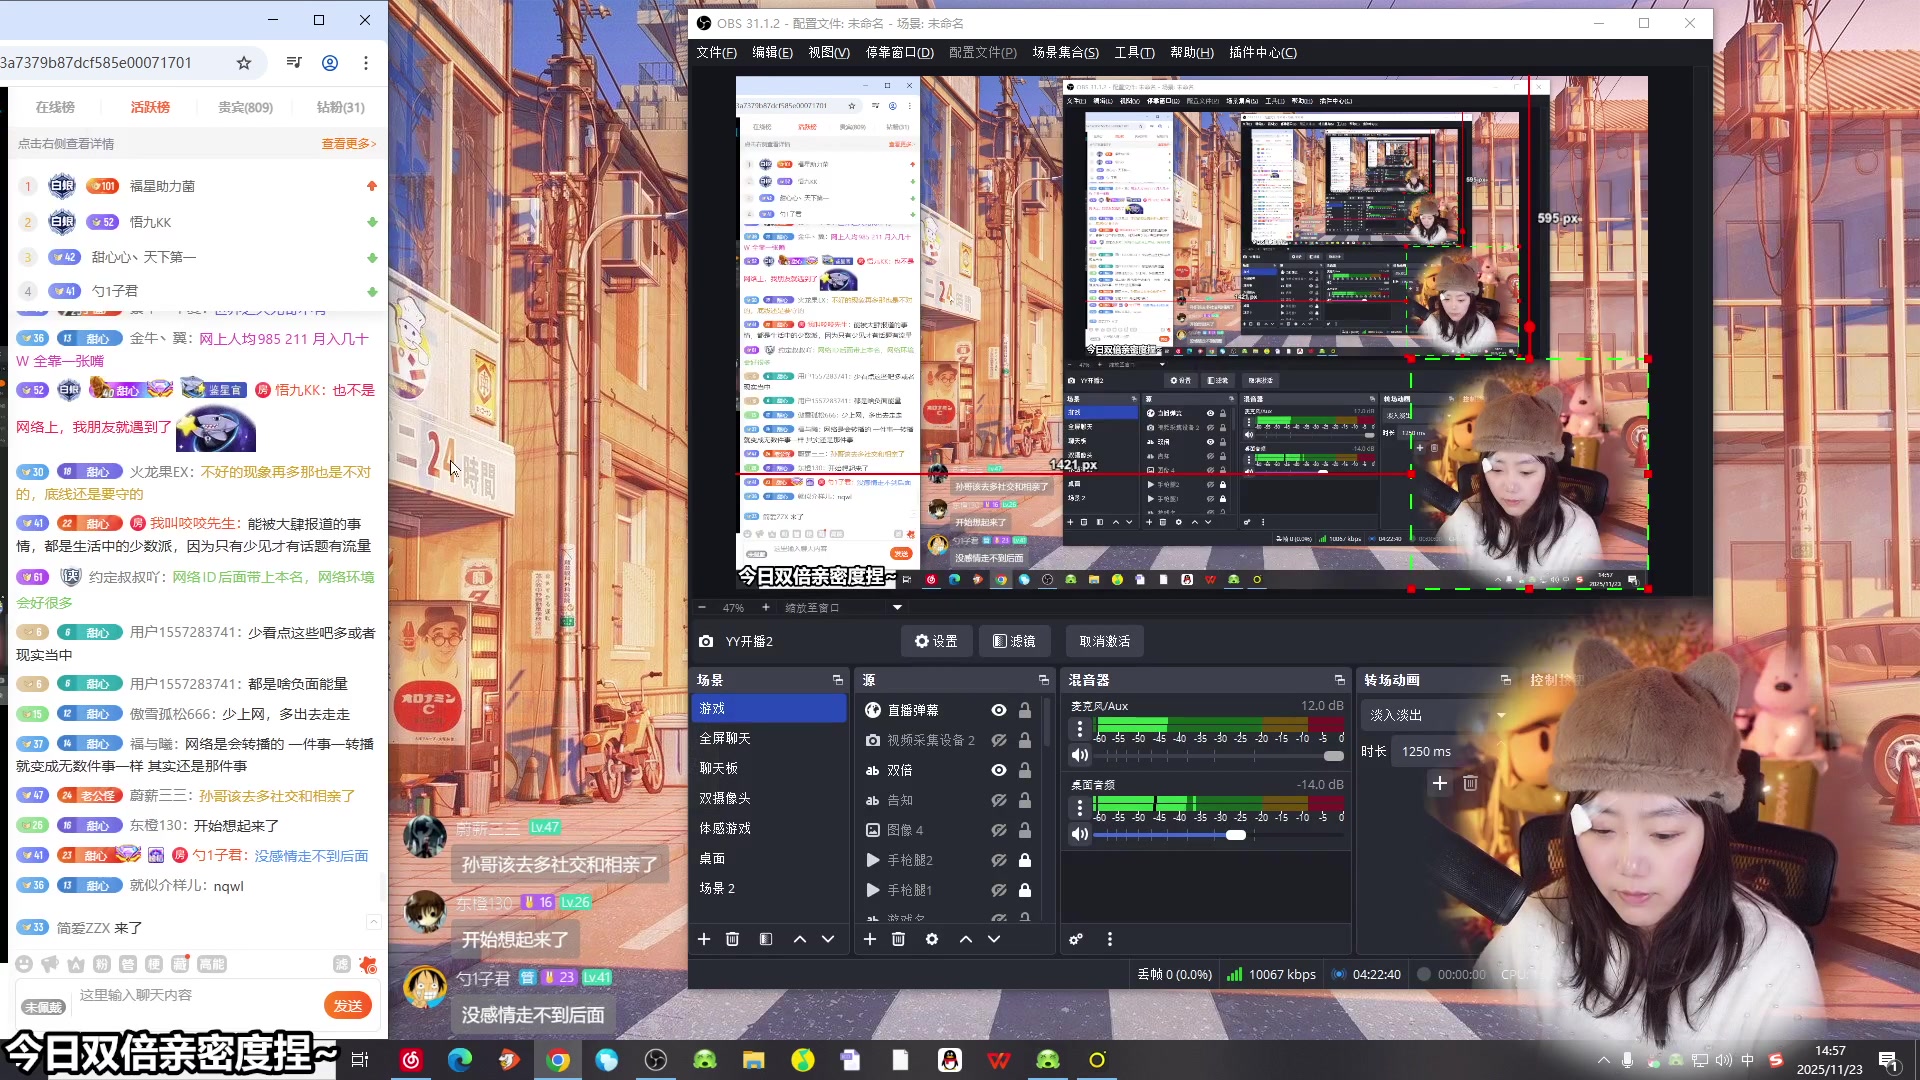Pop out the 混音器 dock panel

coord(1339,680)
